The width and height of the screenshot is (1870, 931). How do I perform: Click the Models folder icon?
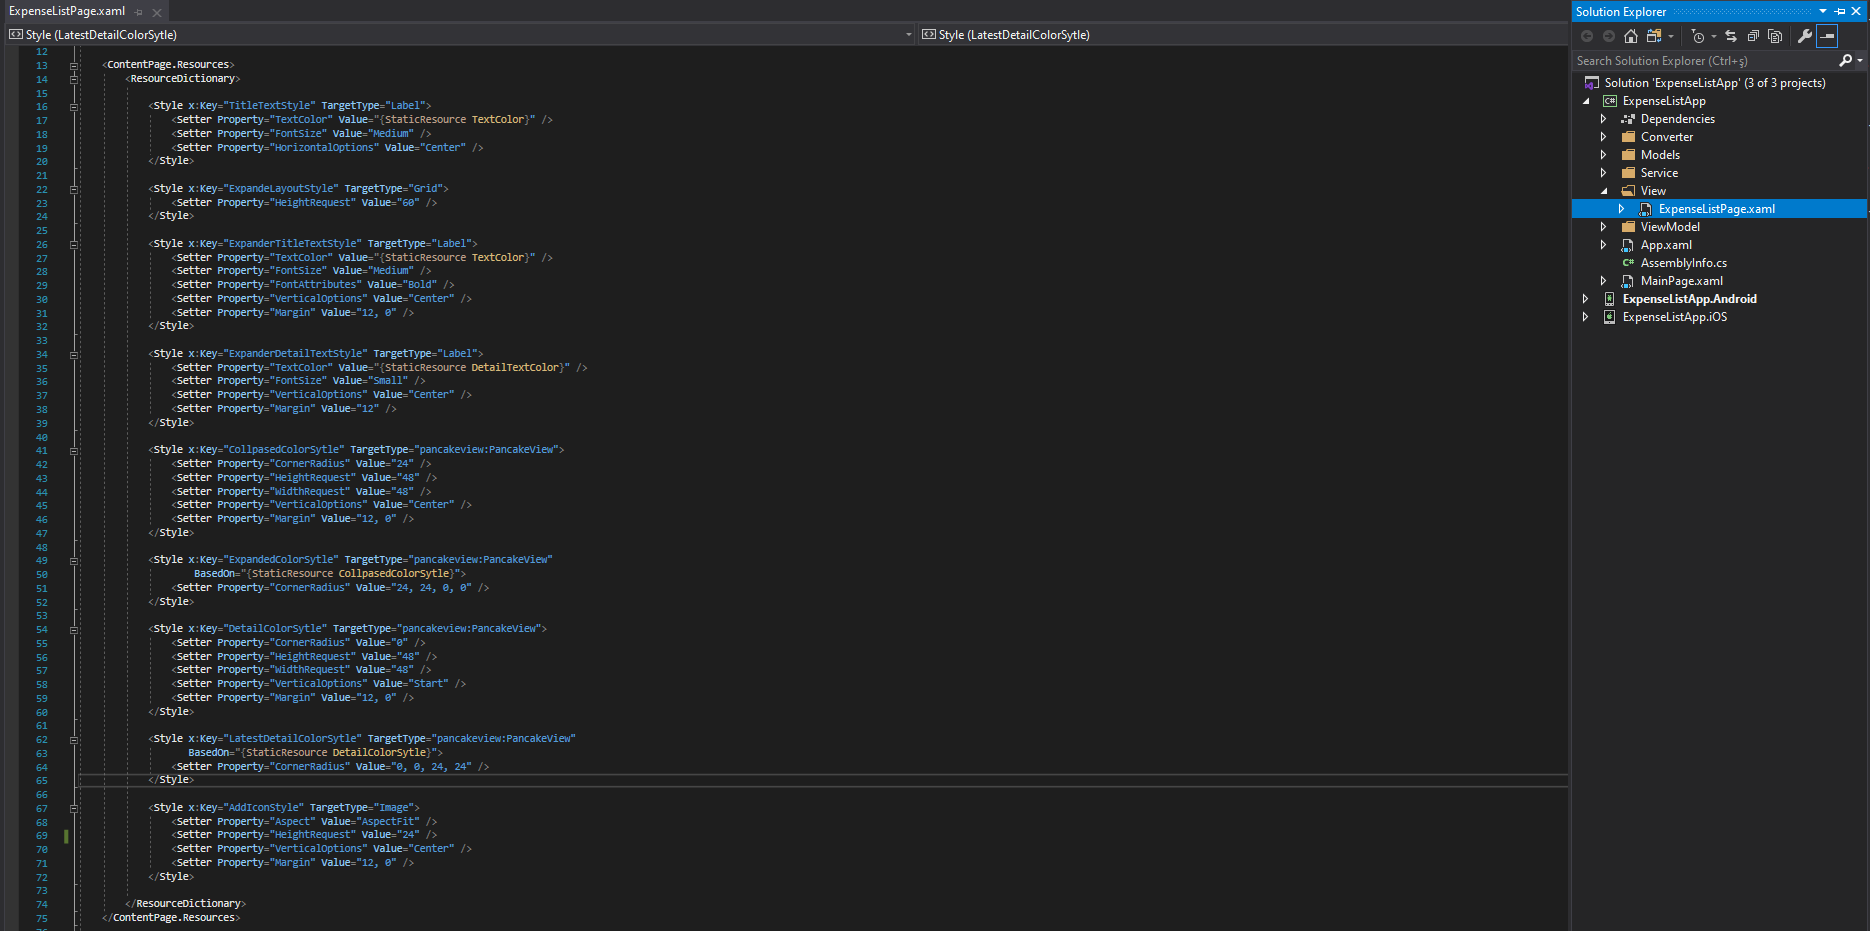point(1628,155)
